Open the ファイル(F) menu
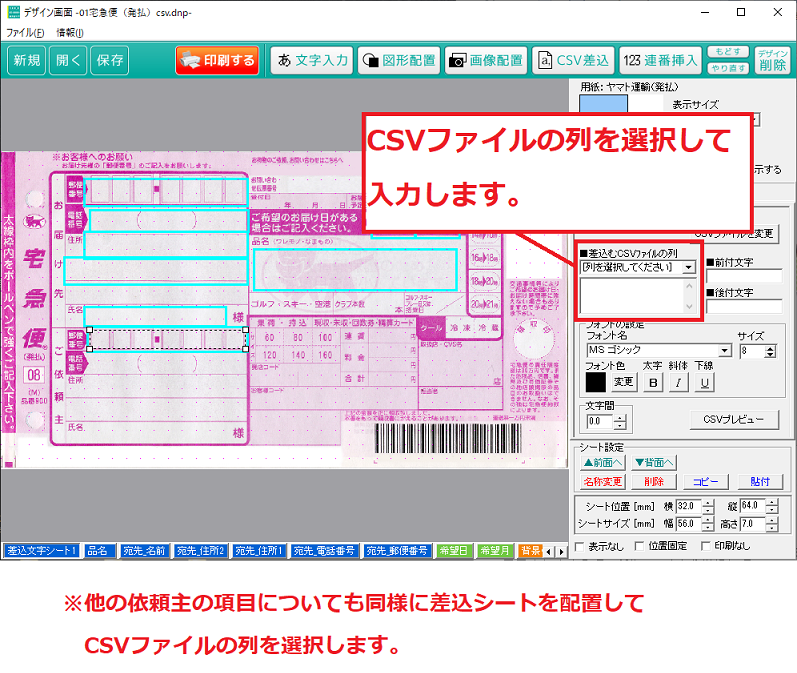This screenshot has width=797, height=673. [x=25, y=33]
